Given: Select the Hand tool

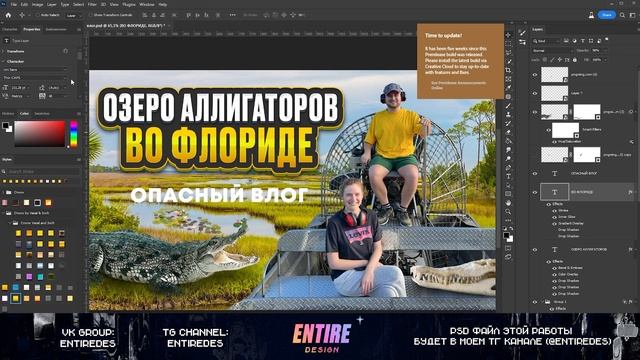Looking at the screenshot, I should pyautogui.click(x=508, y=203).
